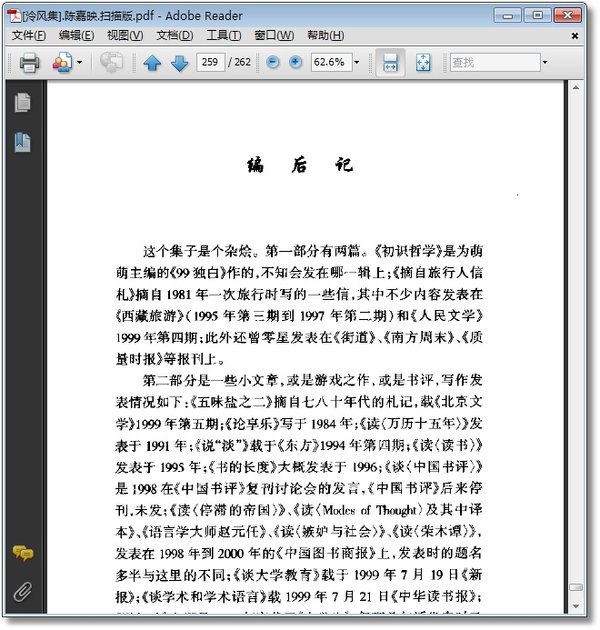Zoom in with the plus button
Screen dimensions: 600x630
coord(295,62)
